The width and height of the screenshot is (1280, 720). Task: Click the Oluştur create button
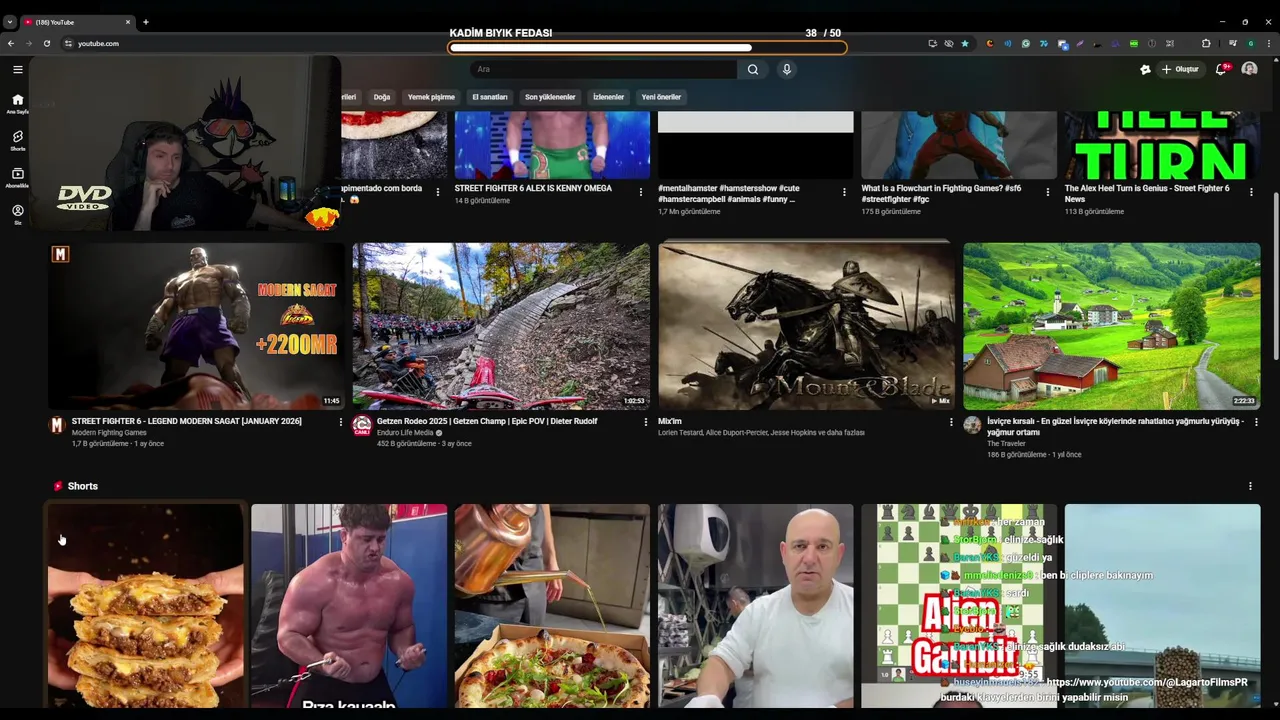(1181, 69)
